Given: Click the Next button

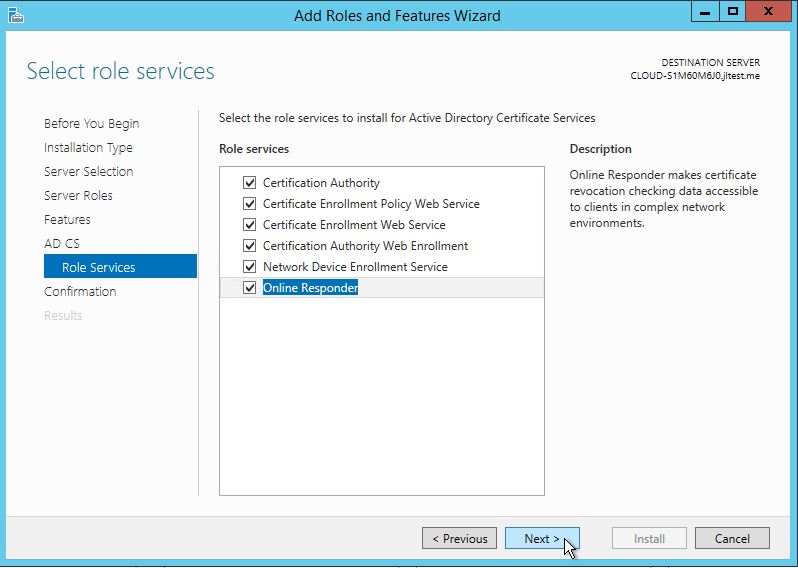Looking at the screenshot, I should 542,538.
